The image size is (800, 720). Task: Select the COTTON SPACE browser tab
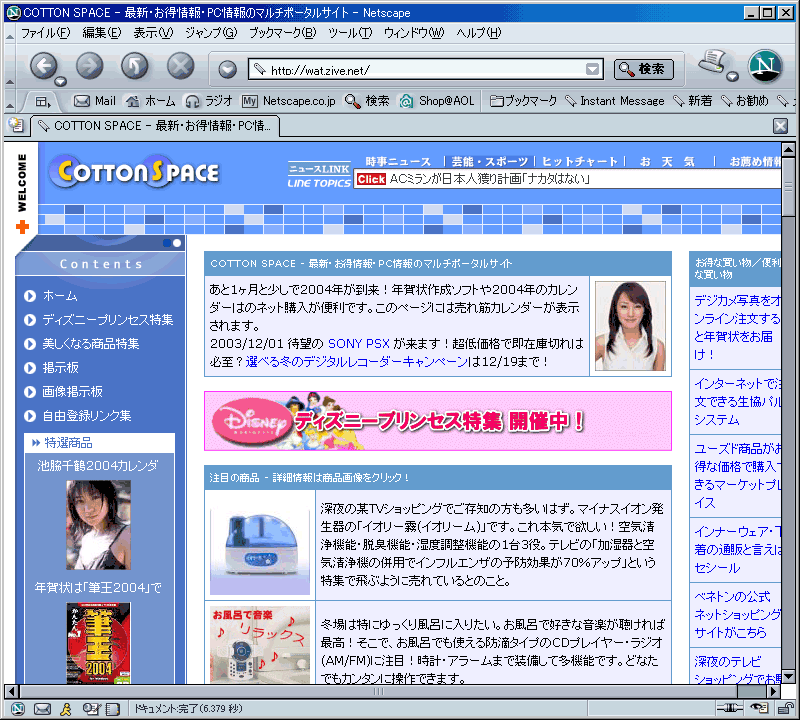155,126
